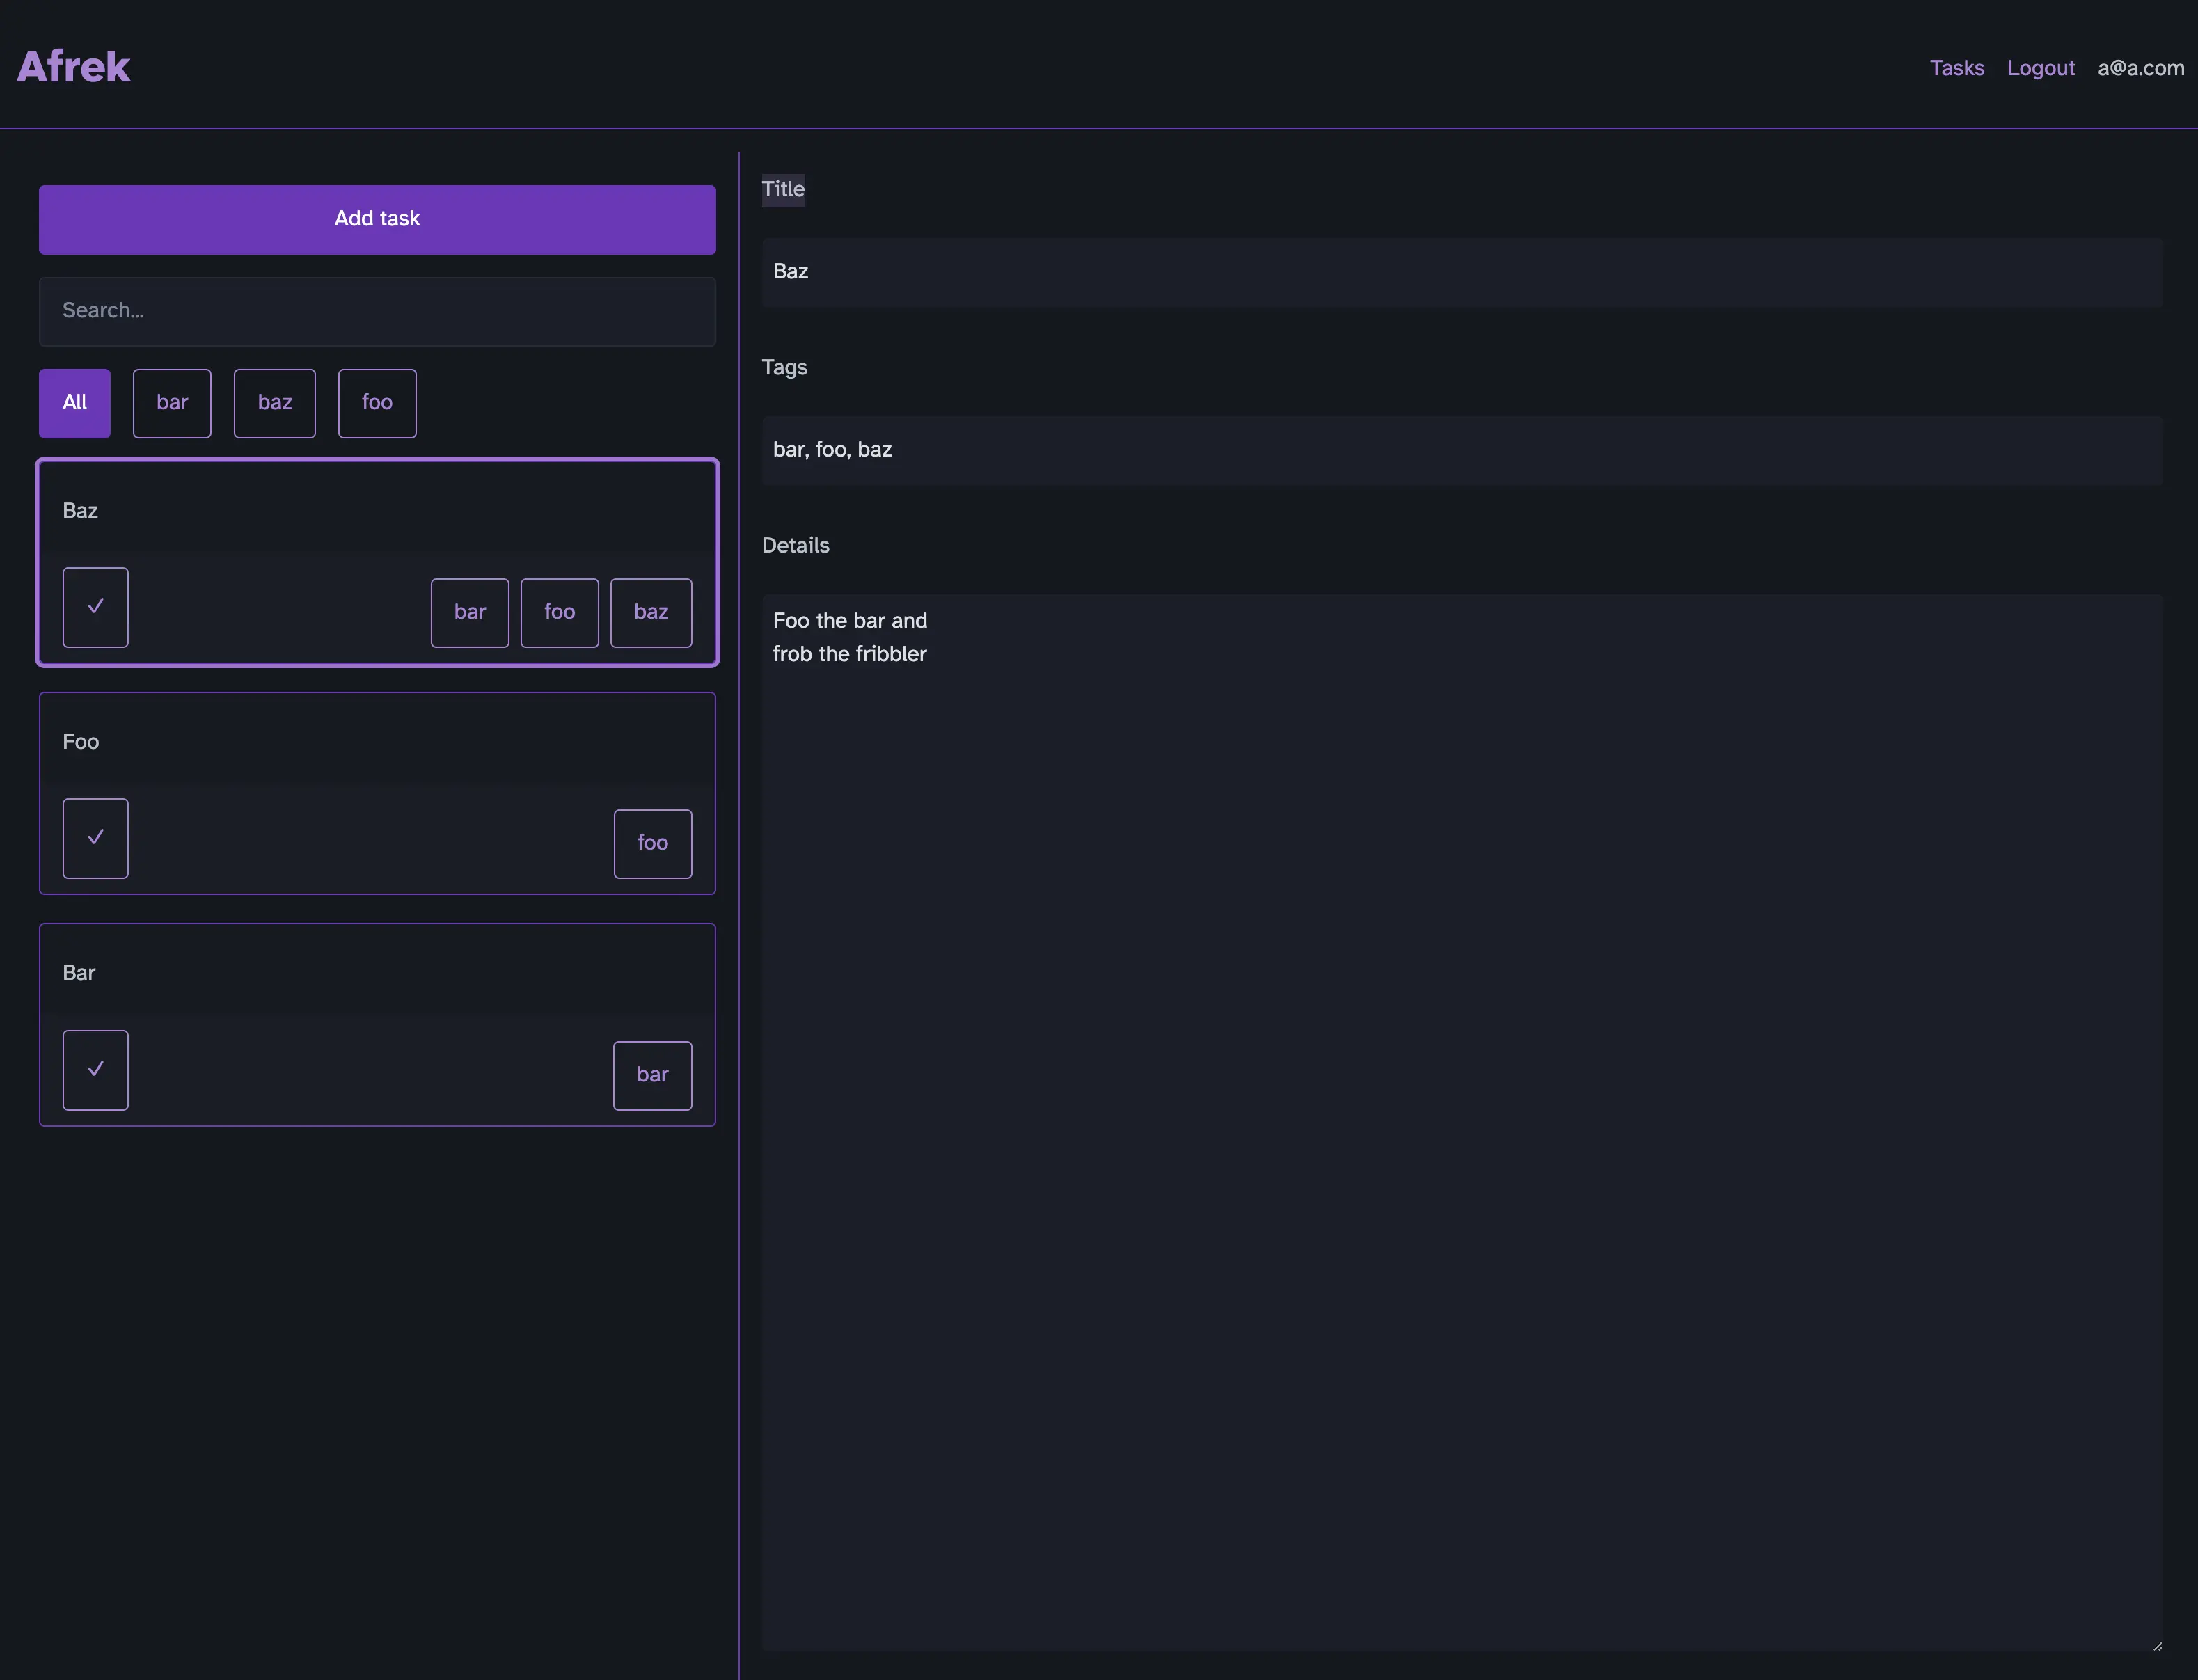Toggle the checkbox on Baz task
This screenshot has width=2198, height=1680.
pos(95,607)
